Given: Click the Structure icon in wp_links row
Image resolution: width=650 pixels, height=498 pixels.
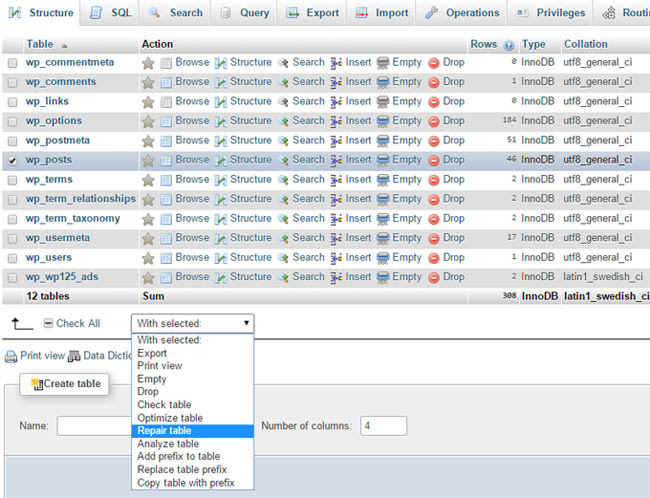Looking at the screenshot, I should 221,102.
